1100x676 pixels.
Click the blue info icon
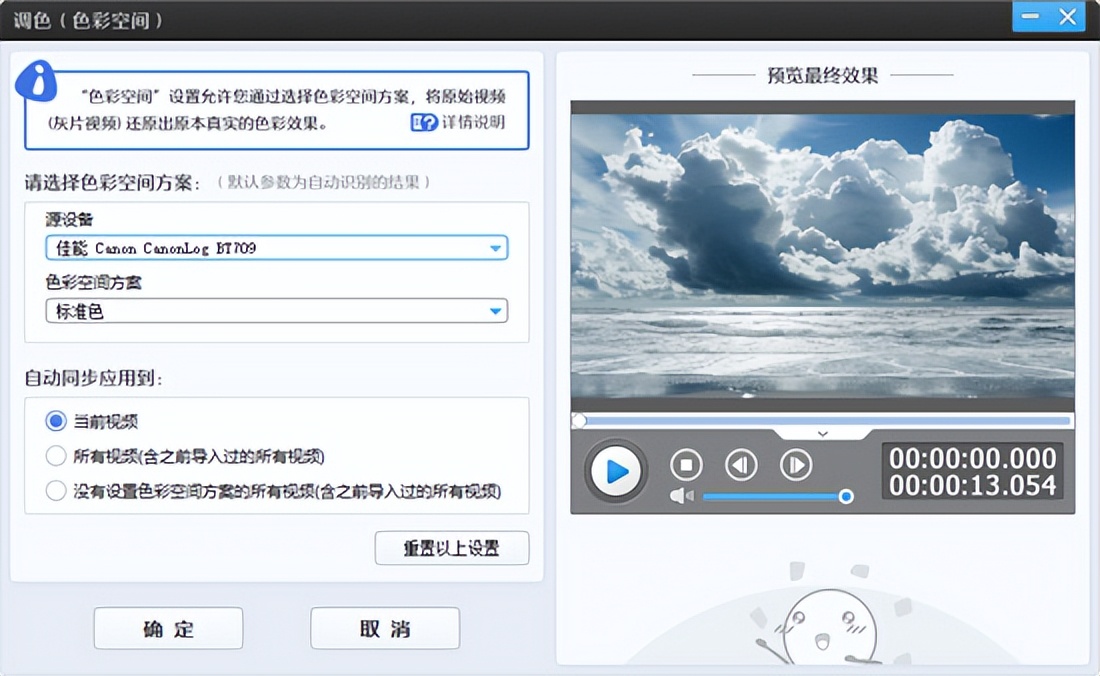(x=36, y=81)
